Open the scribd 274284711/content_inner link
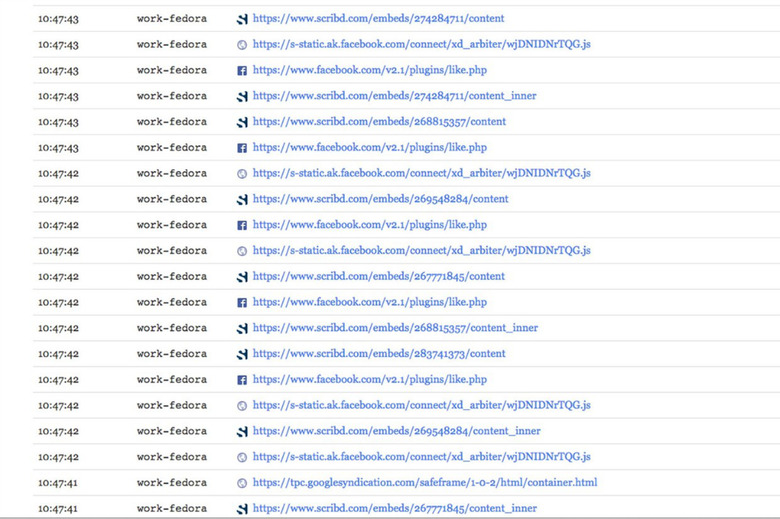The image size is (780, 519). click(394, 96)
